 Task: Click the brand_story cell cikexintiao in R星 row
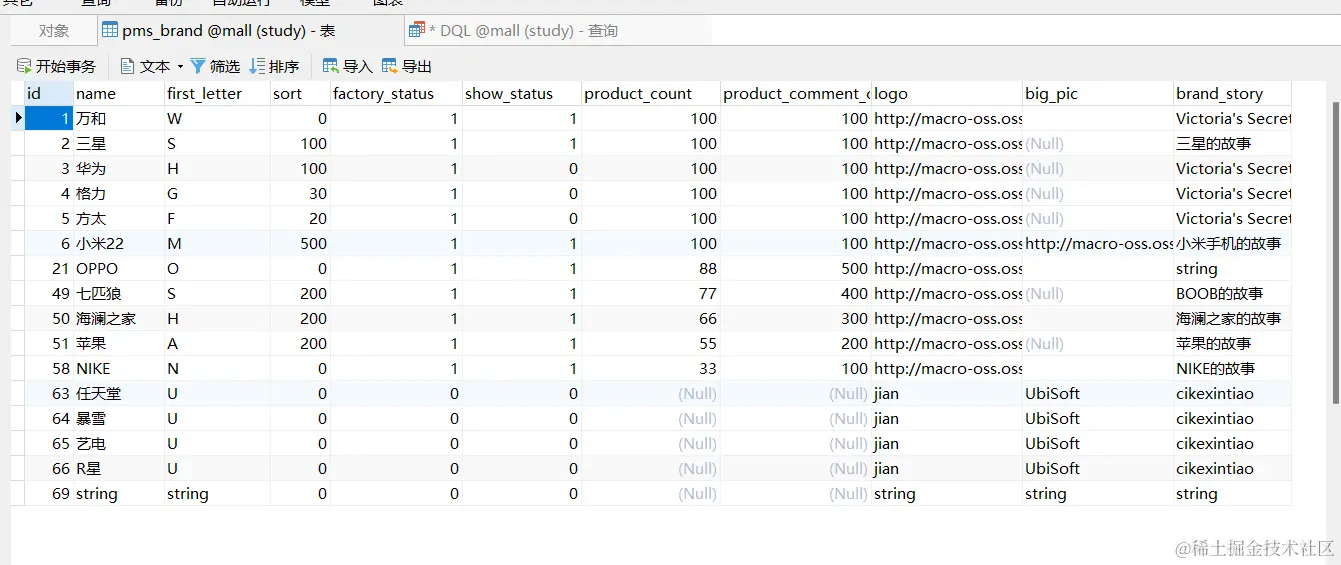click(x=1232, y=468)
